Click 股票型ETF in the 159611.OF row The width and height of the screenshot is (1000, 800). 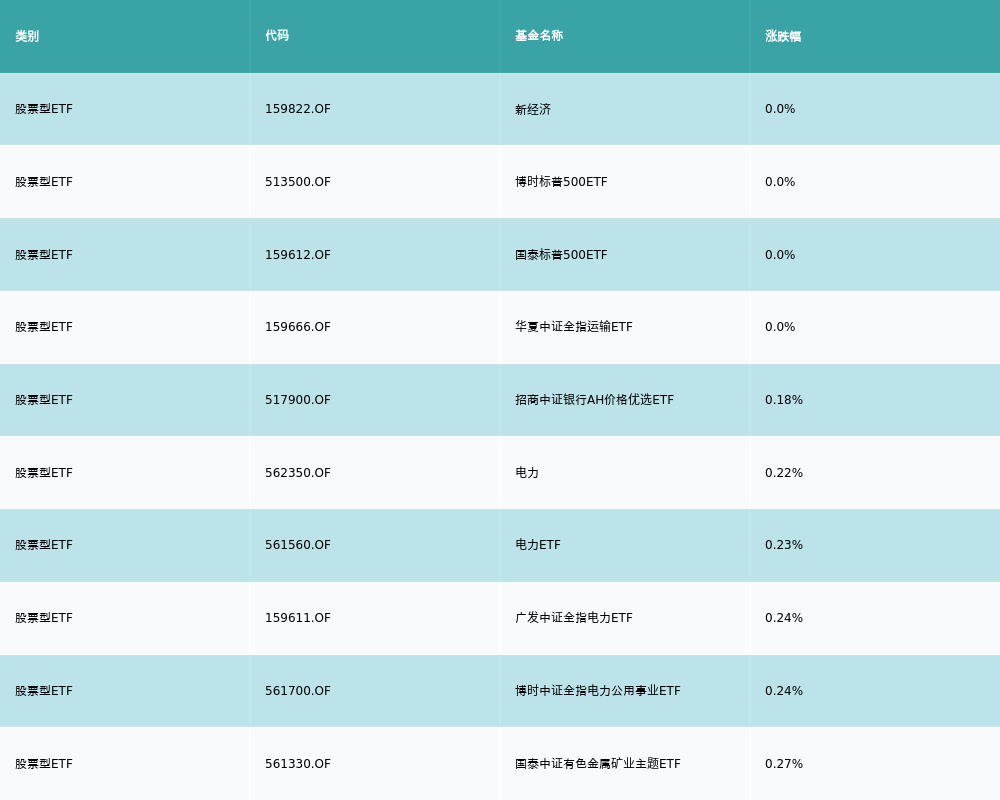pos(44,618)
